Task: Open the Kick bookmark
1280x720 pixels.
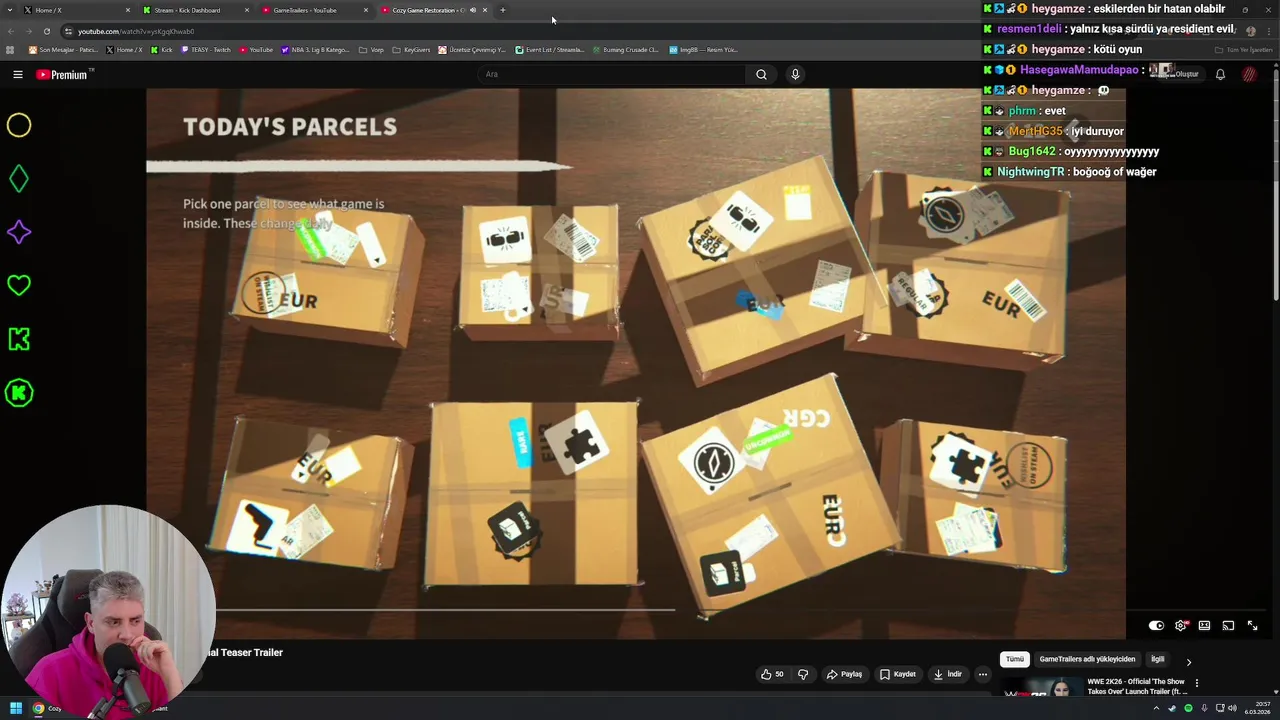Action: tap(162, 50)
